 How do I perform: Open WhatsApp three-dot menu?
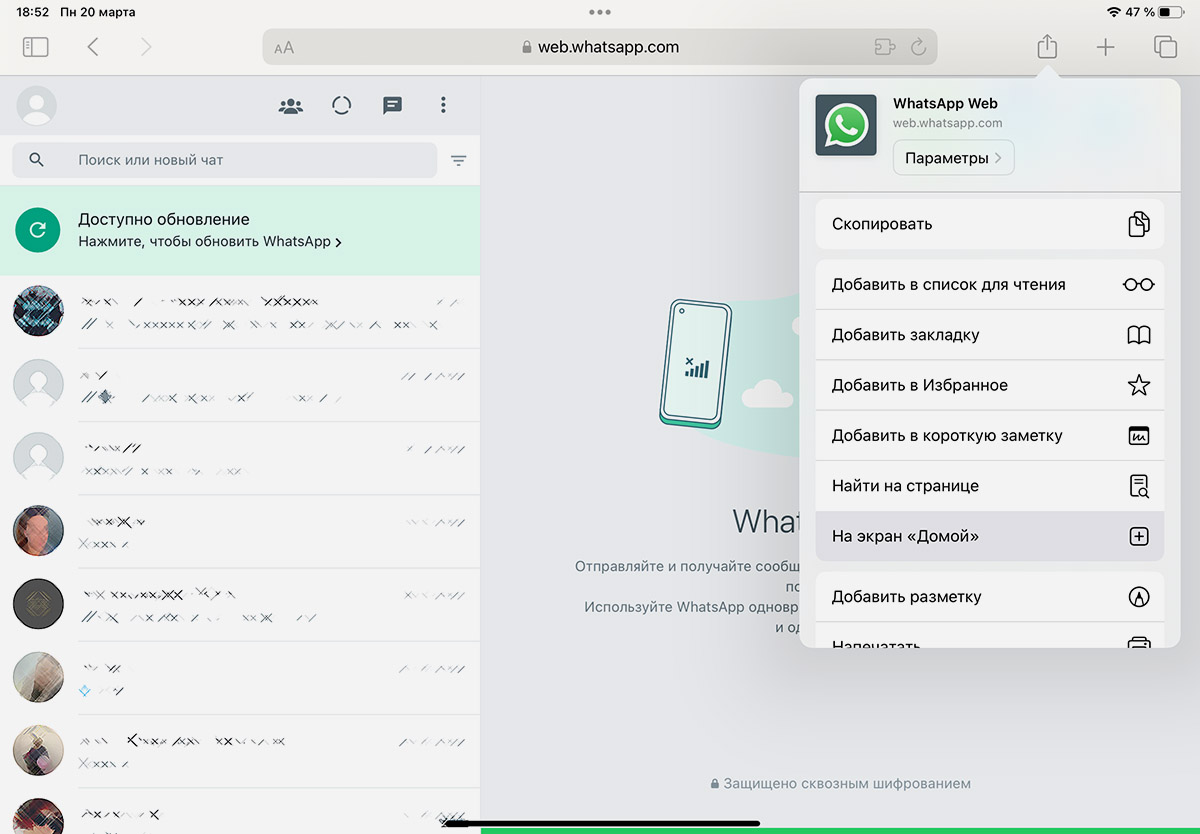click(x=444, y=105)
